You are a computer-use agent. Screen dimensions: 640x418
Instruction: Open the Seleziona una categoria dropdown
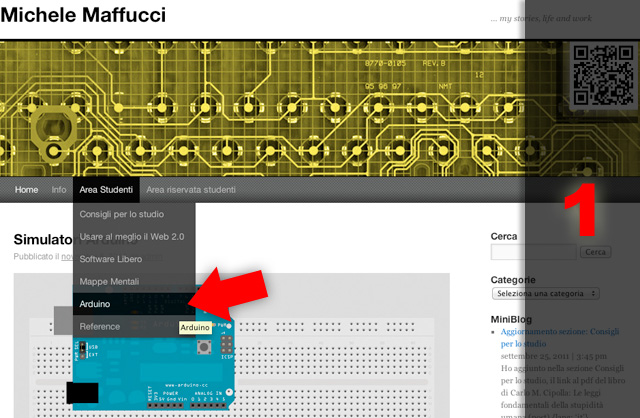545,294
